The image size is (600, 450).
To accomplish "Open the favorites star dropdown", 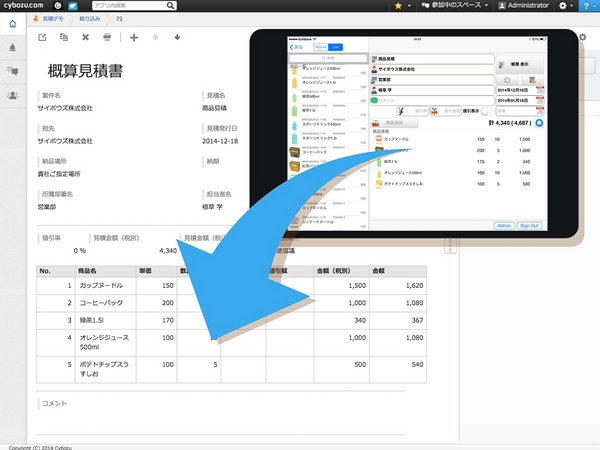I will coord(403,6).
